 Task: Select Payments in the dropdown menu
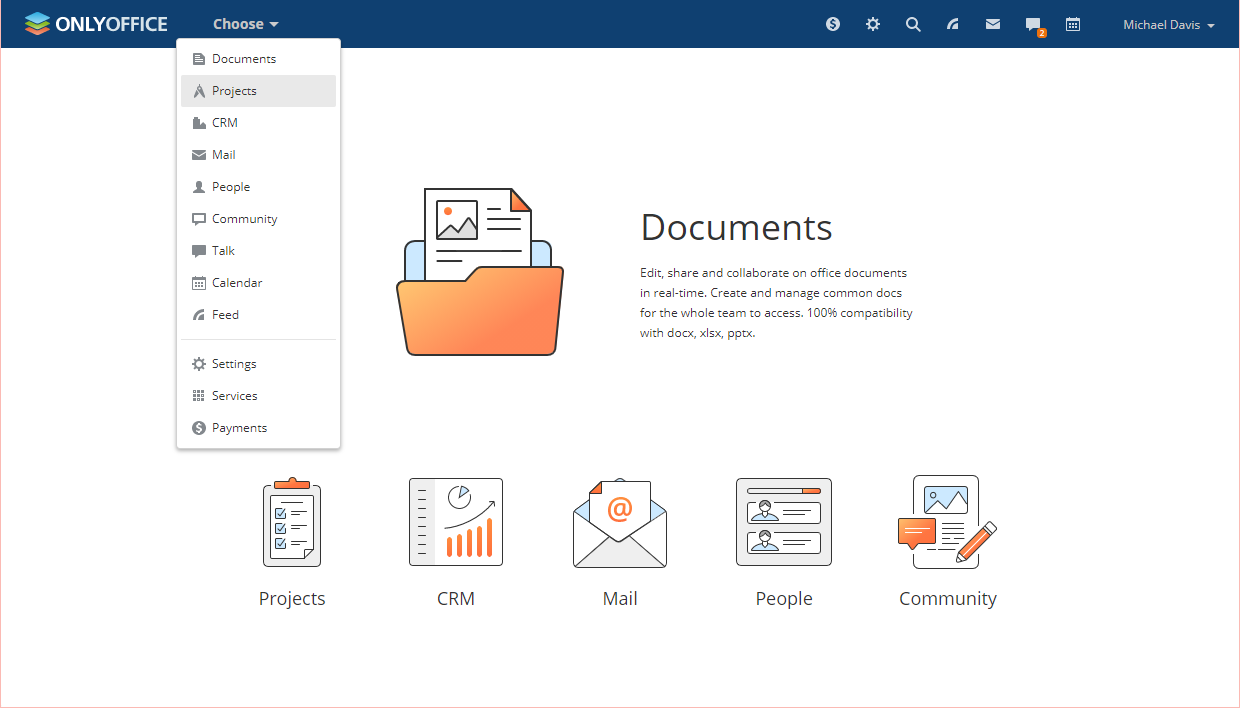pyautogui.click(x=239, y=428)
